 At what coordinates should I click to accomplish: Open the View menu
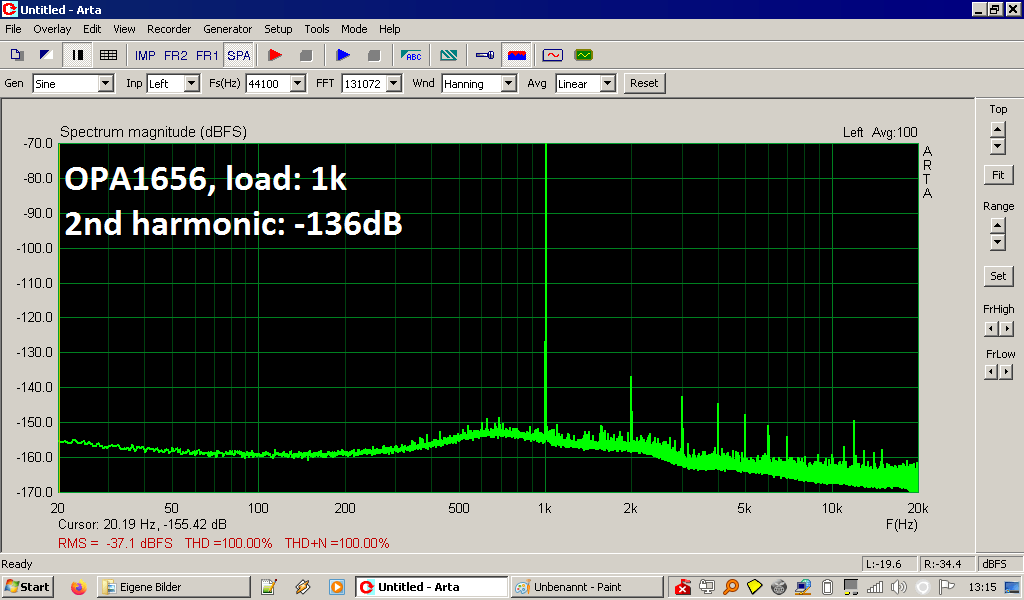click(x=124, y=29)
